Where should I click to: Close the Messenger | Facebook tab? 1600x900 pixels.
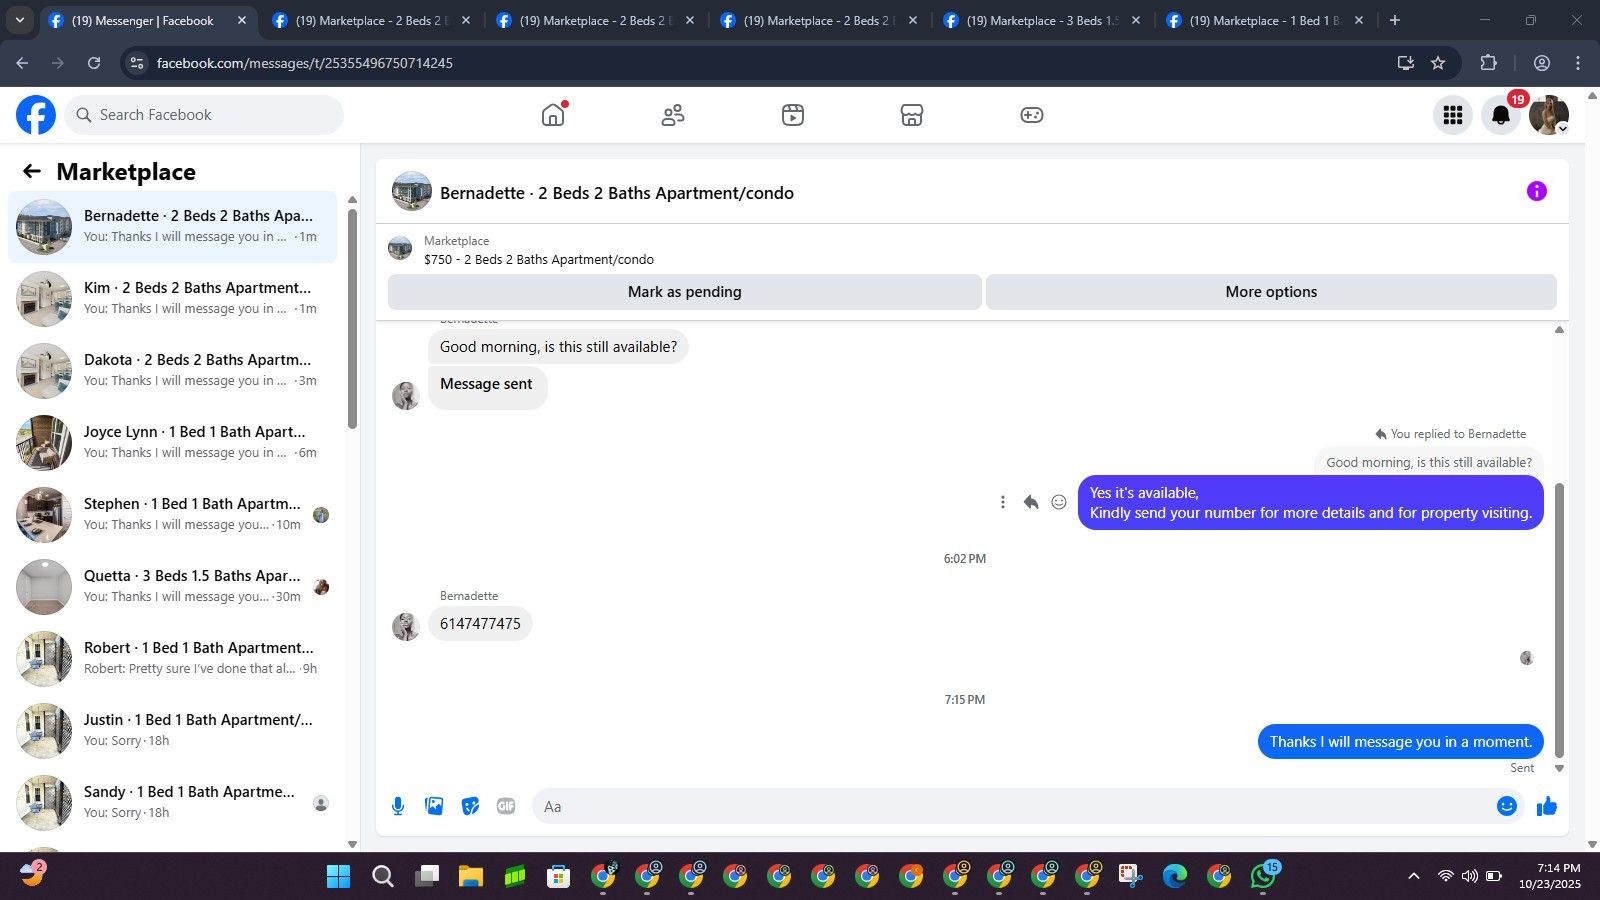(x=242, y=20)
